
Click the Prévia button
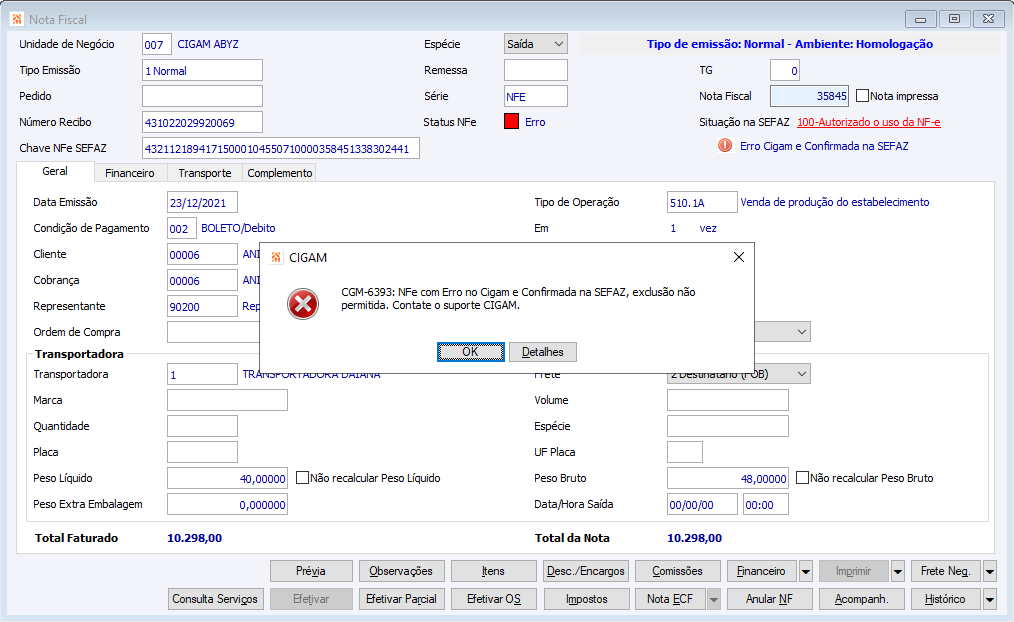[x=311, y=572]
